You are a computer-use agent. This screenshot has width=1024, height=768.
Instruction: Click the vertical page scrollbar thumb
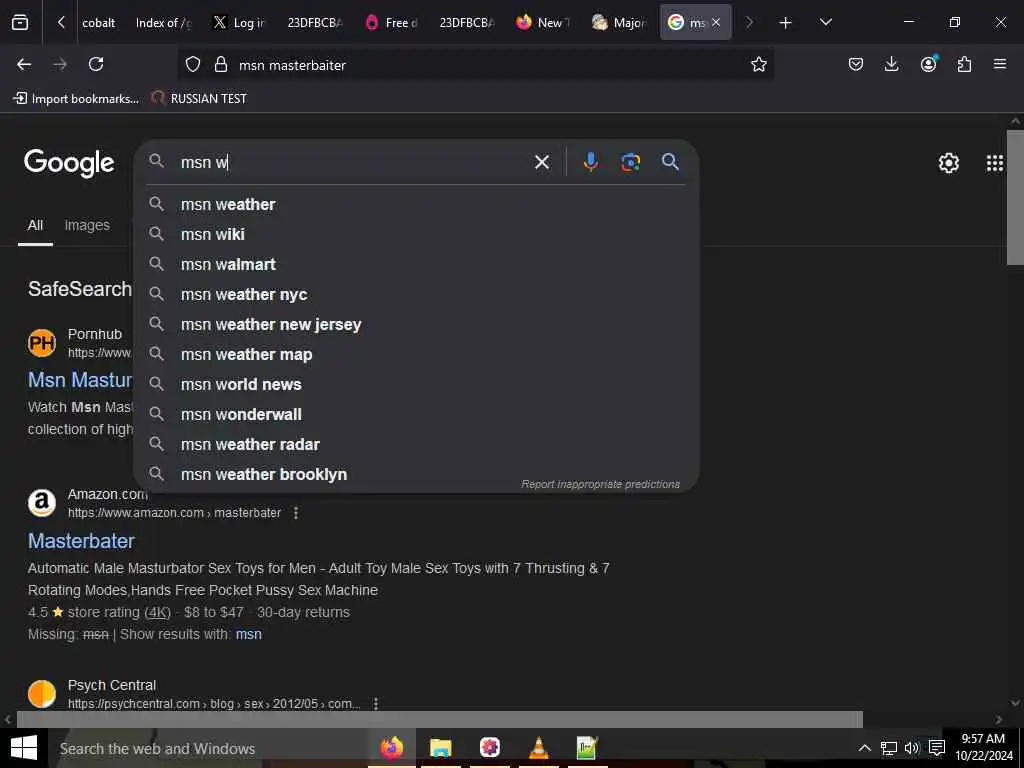click(x=1015, y=197)
